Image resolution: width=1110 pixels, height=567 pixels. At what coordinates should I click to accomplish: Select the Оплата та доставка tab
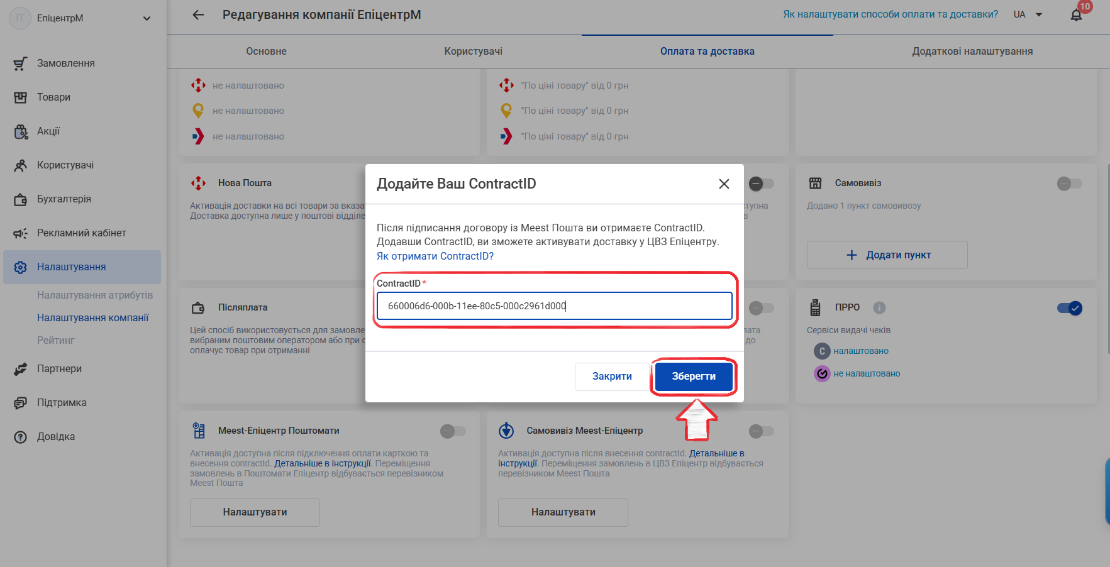point(707,51)
